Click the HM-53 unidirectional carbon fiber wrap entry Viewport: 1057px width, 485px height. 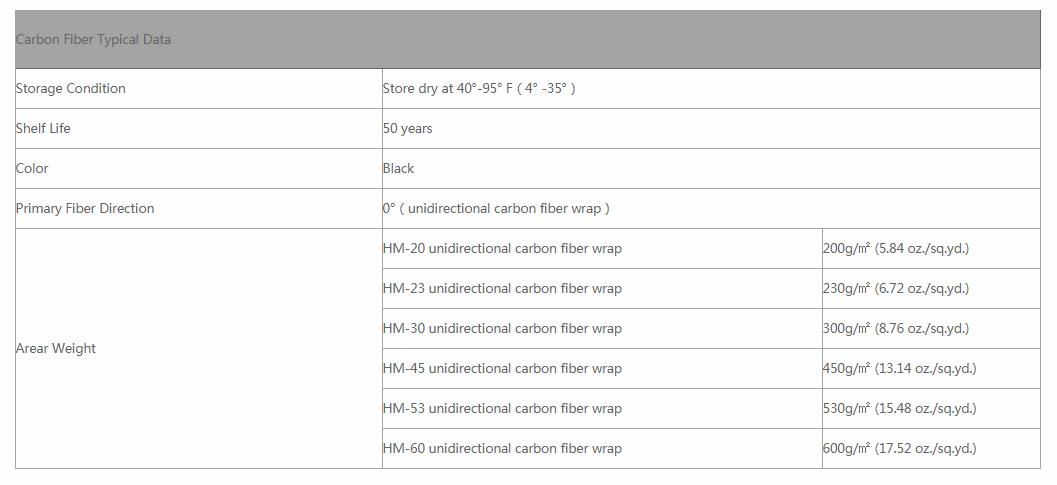502,409
